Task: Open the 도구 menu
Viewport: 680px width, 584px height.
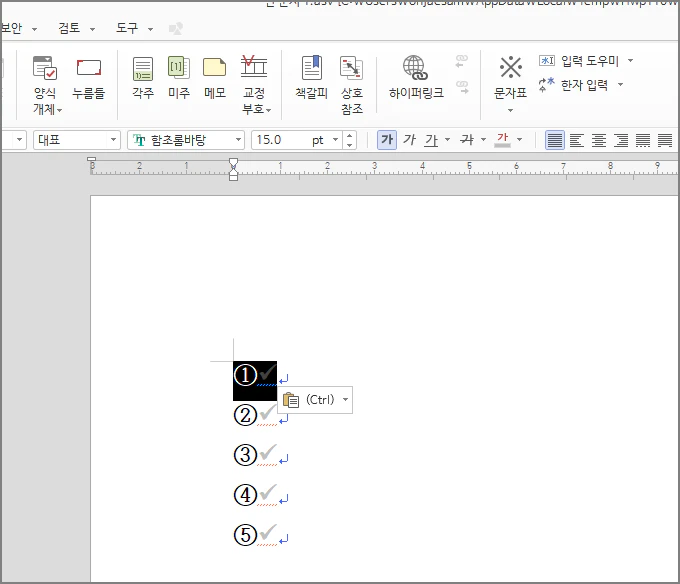Action: (x=127, y=28)
